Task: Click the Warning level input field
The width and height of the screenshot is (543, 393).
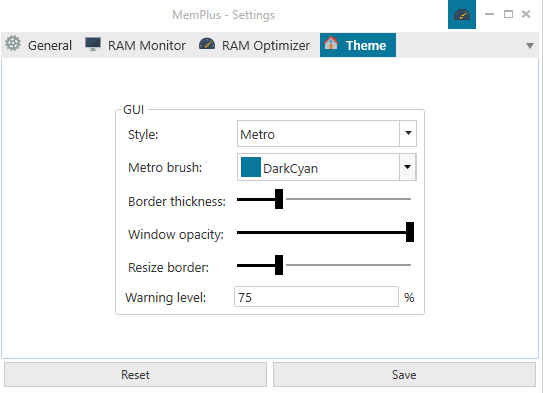Action: [316, 297]
